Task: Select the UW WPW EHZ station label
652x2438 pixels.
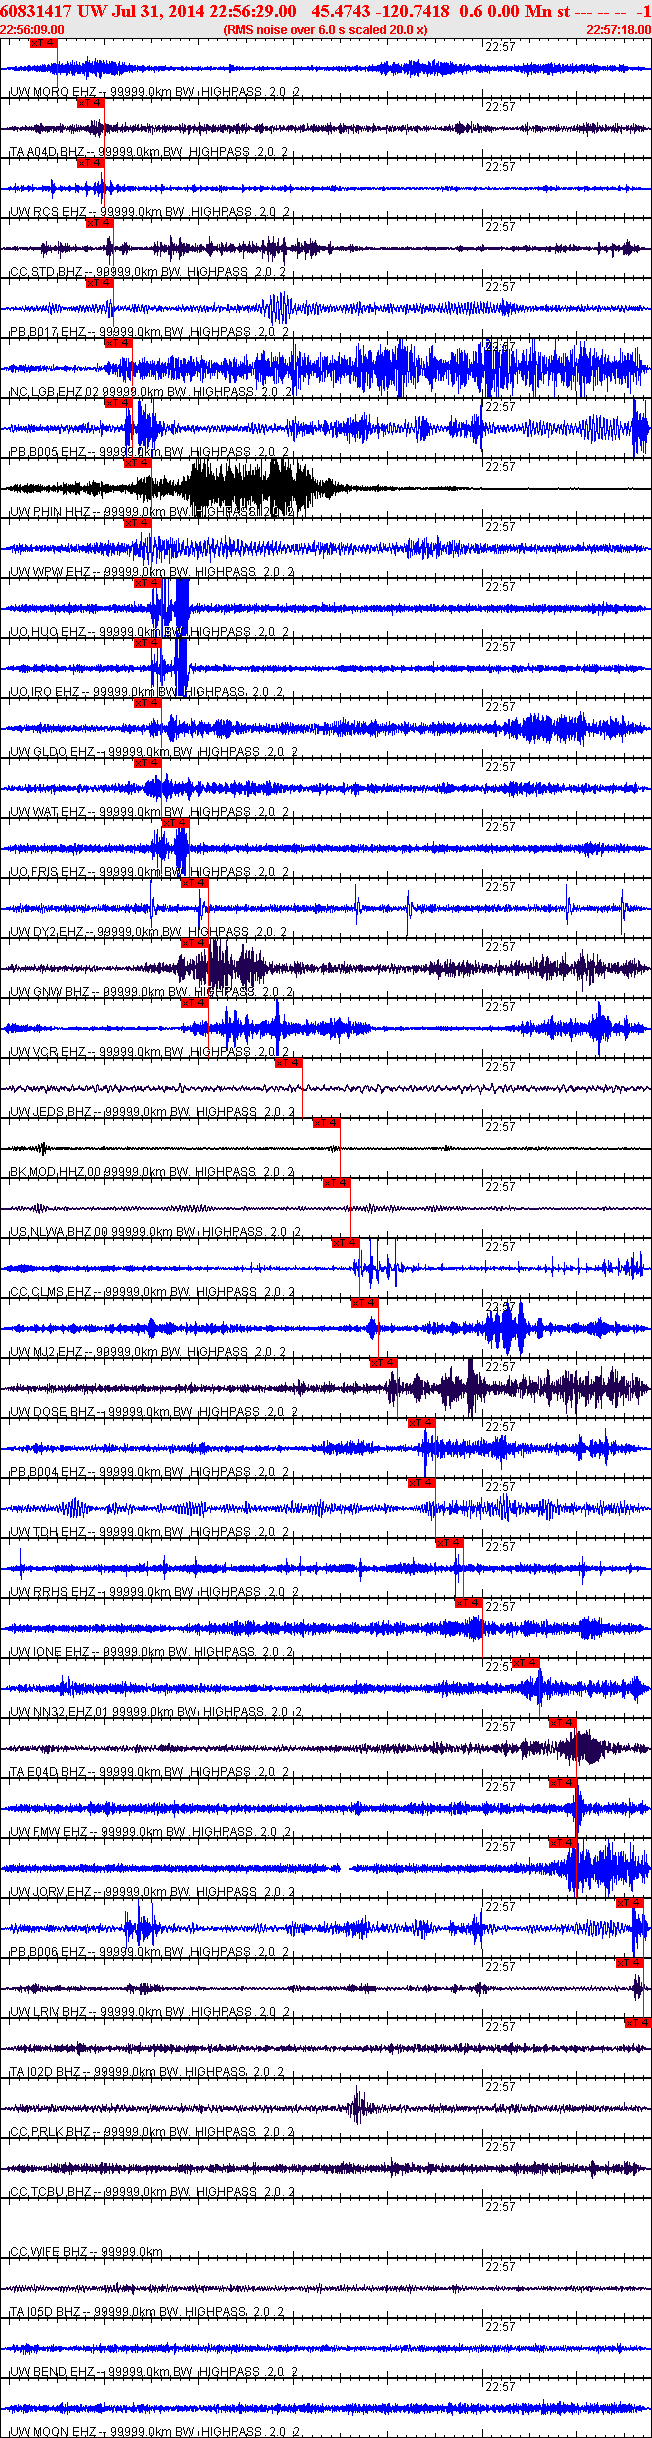Action: [x=50, y=572]
